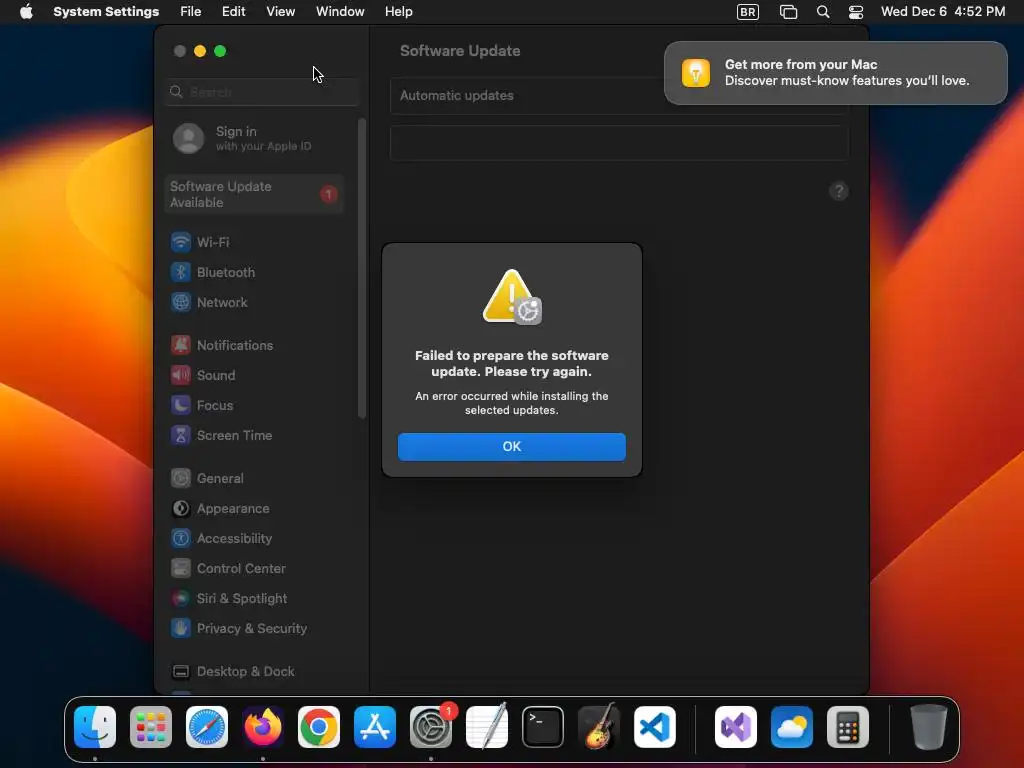Click the BR input source menu bar icon
1024x768 pixels.
(748, 12)
